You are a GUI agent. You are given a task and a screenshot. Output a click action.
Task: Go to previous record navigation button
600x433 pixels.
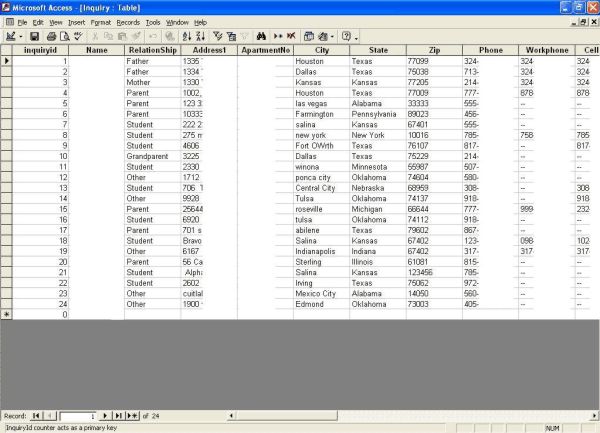click(50, 415)
